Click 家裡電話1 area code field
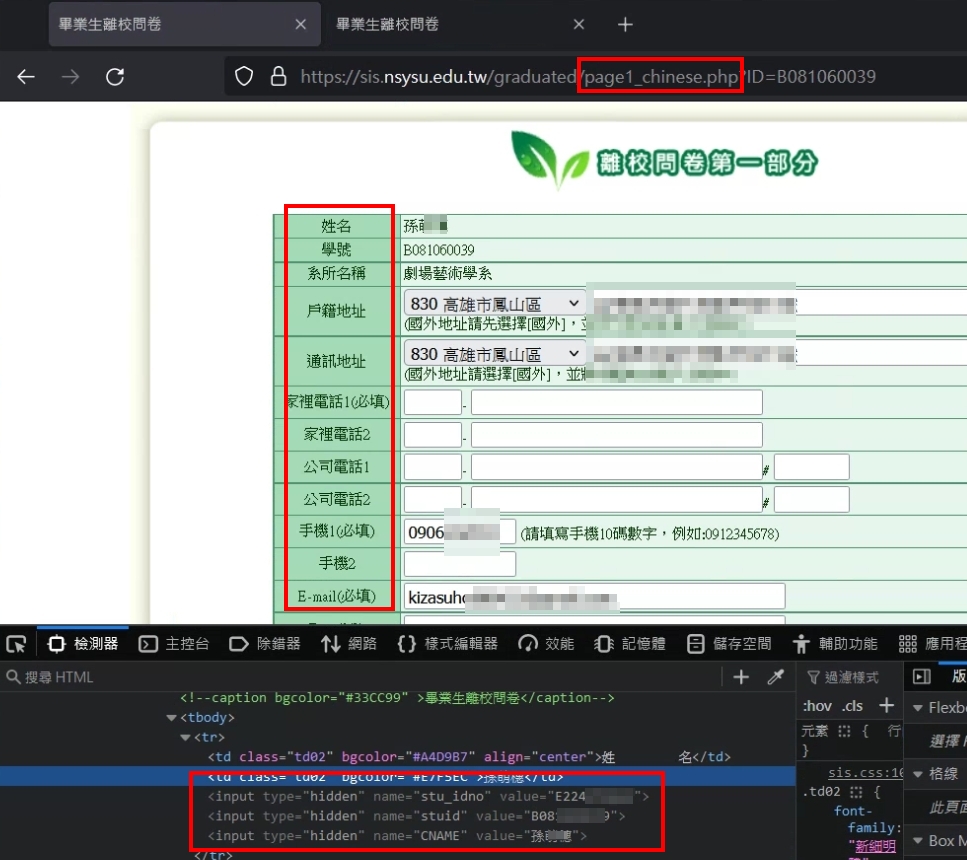This screenshot has width=967, height=860. click(432, 402)
